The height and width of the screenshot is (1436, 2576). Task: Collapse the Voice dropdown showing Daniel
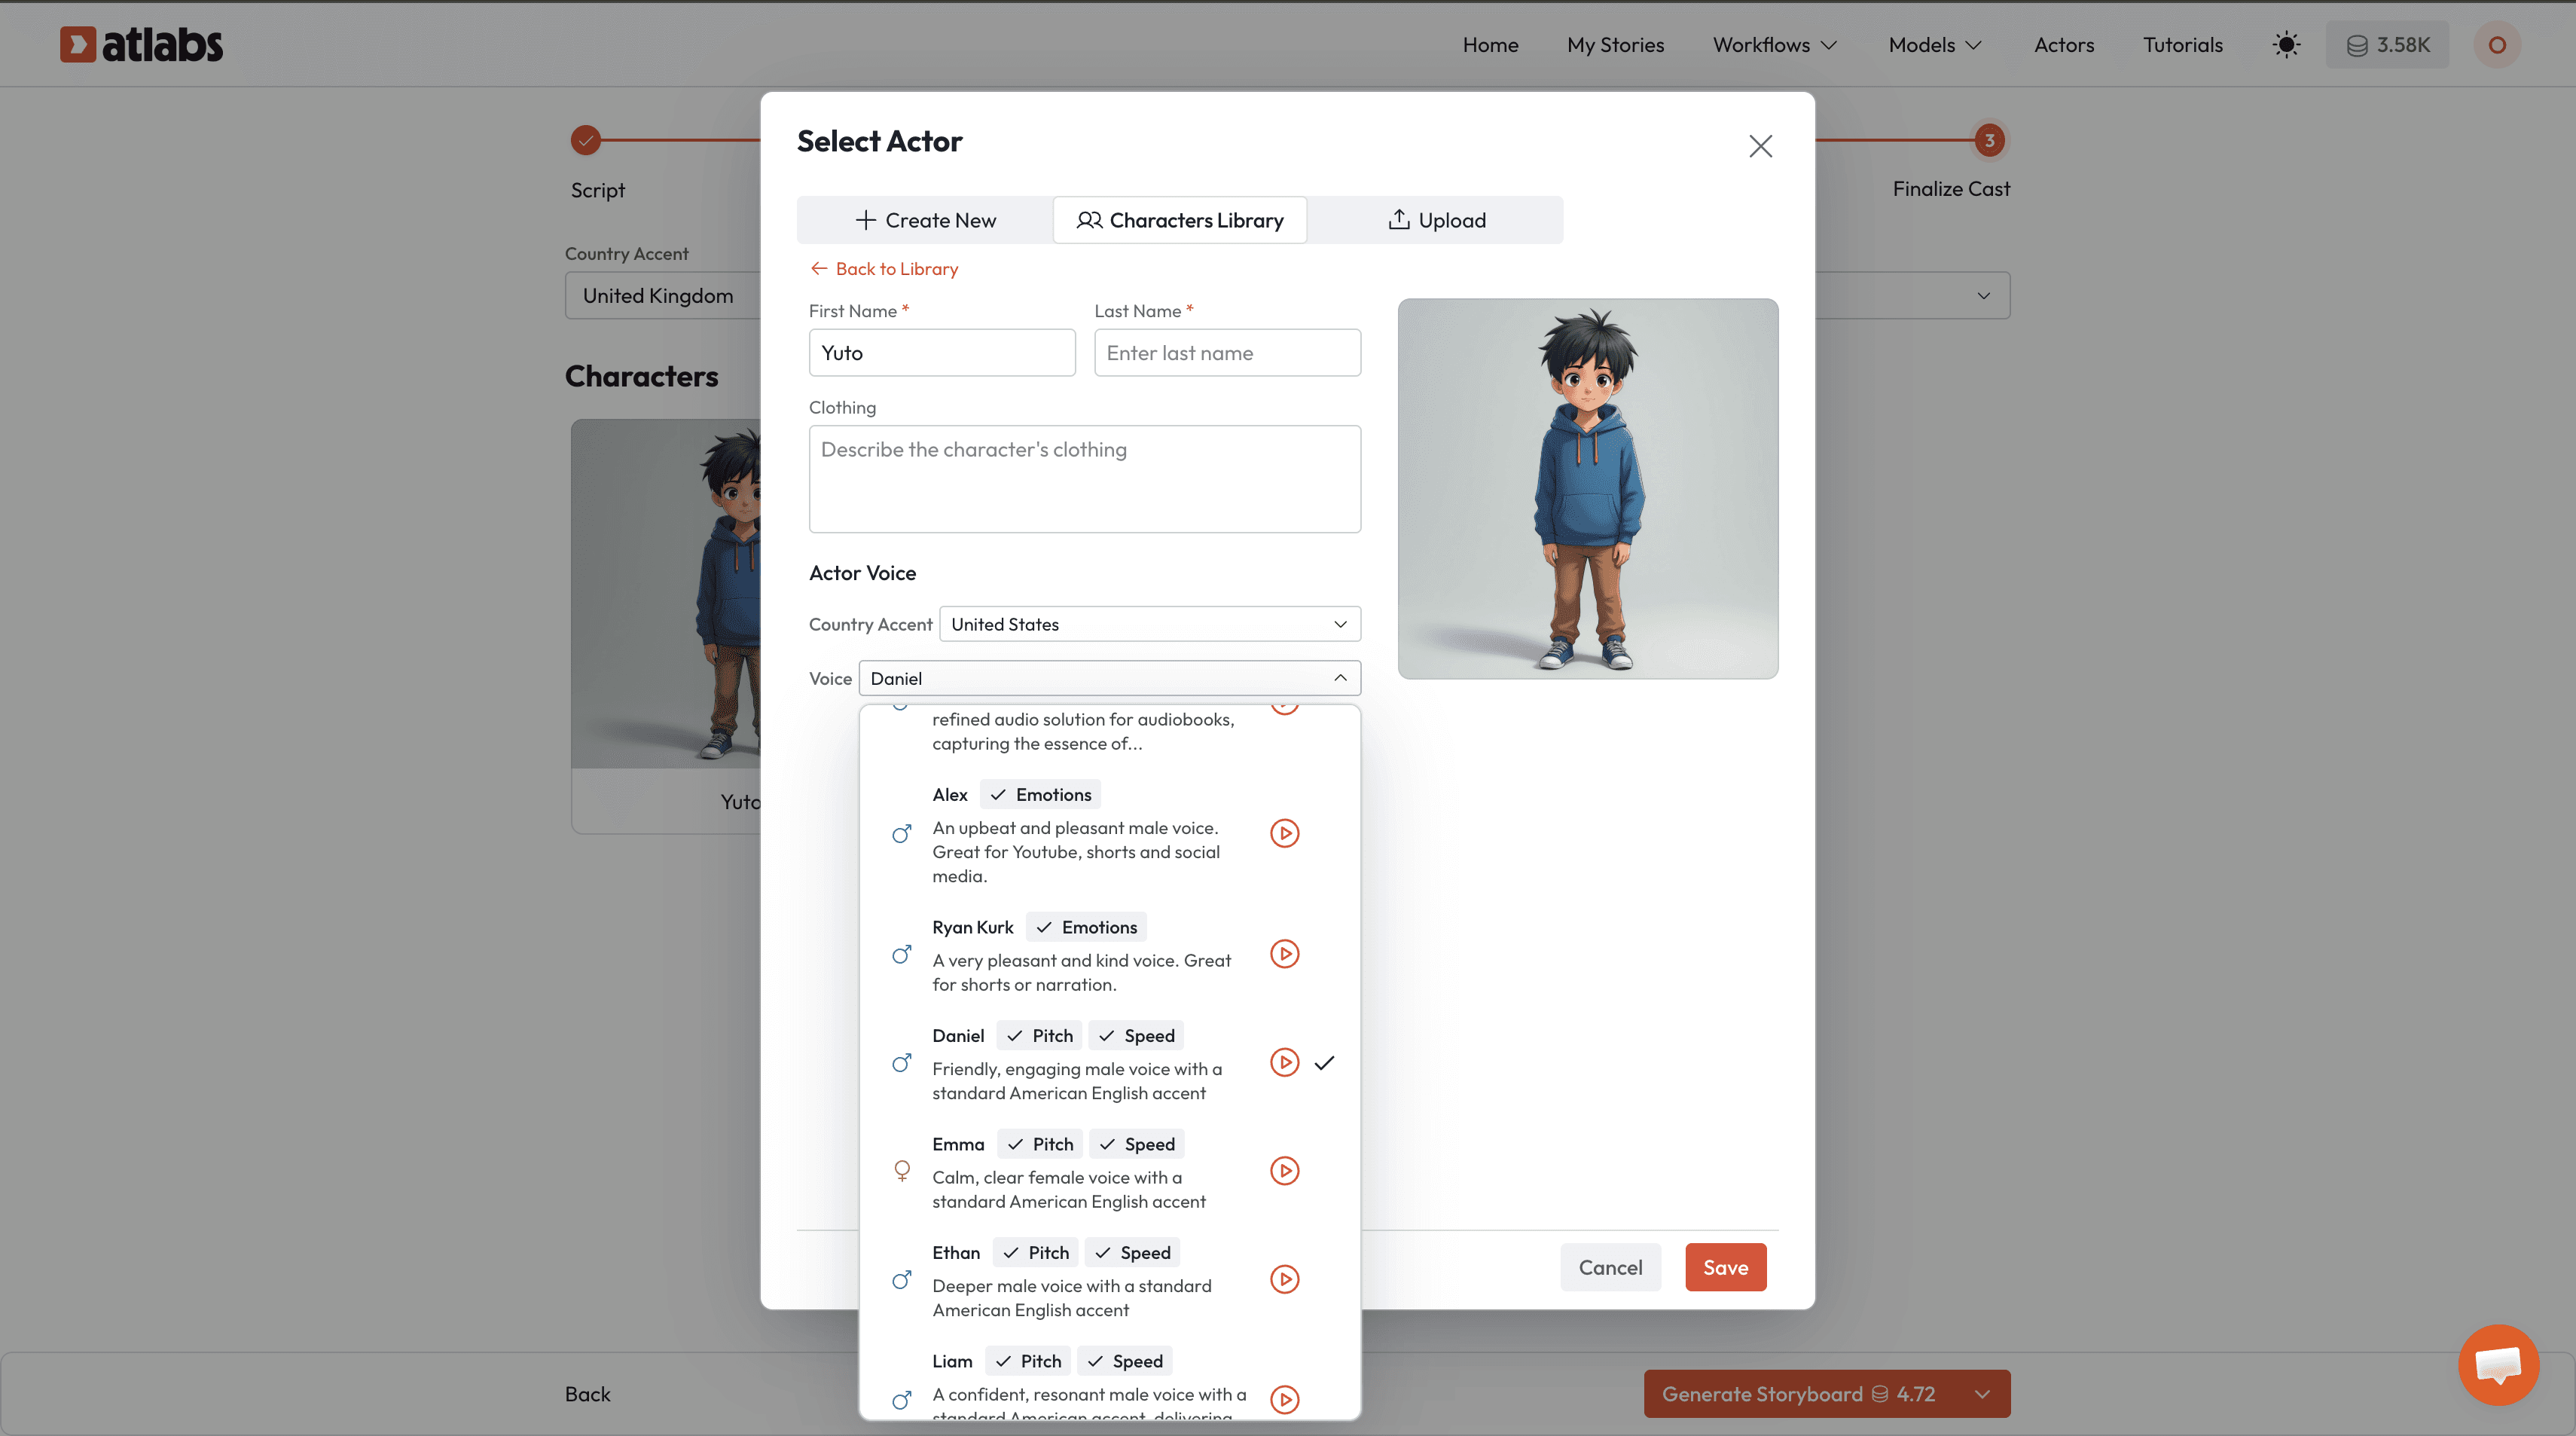[x=1109, y=678]
